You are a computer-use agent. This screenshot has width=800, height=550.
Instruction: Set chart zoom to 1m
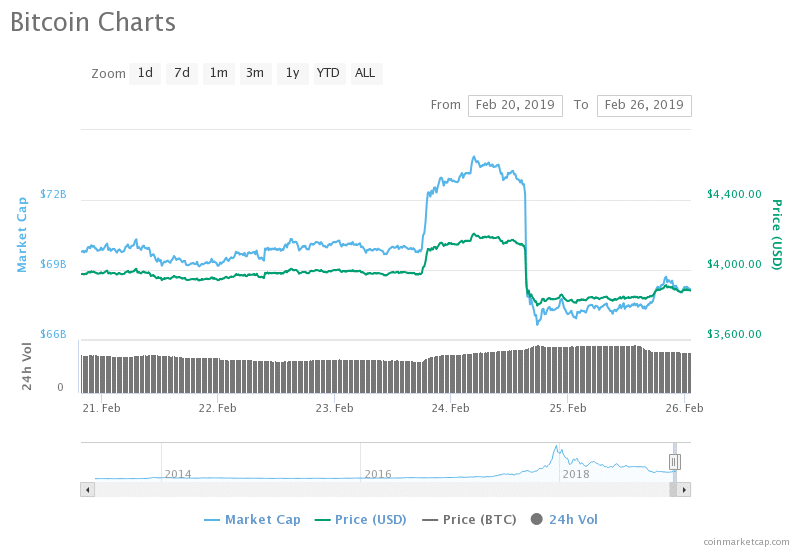click(x=219, y=73)
